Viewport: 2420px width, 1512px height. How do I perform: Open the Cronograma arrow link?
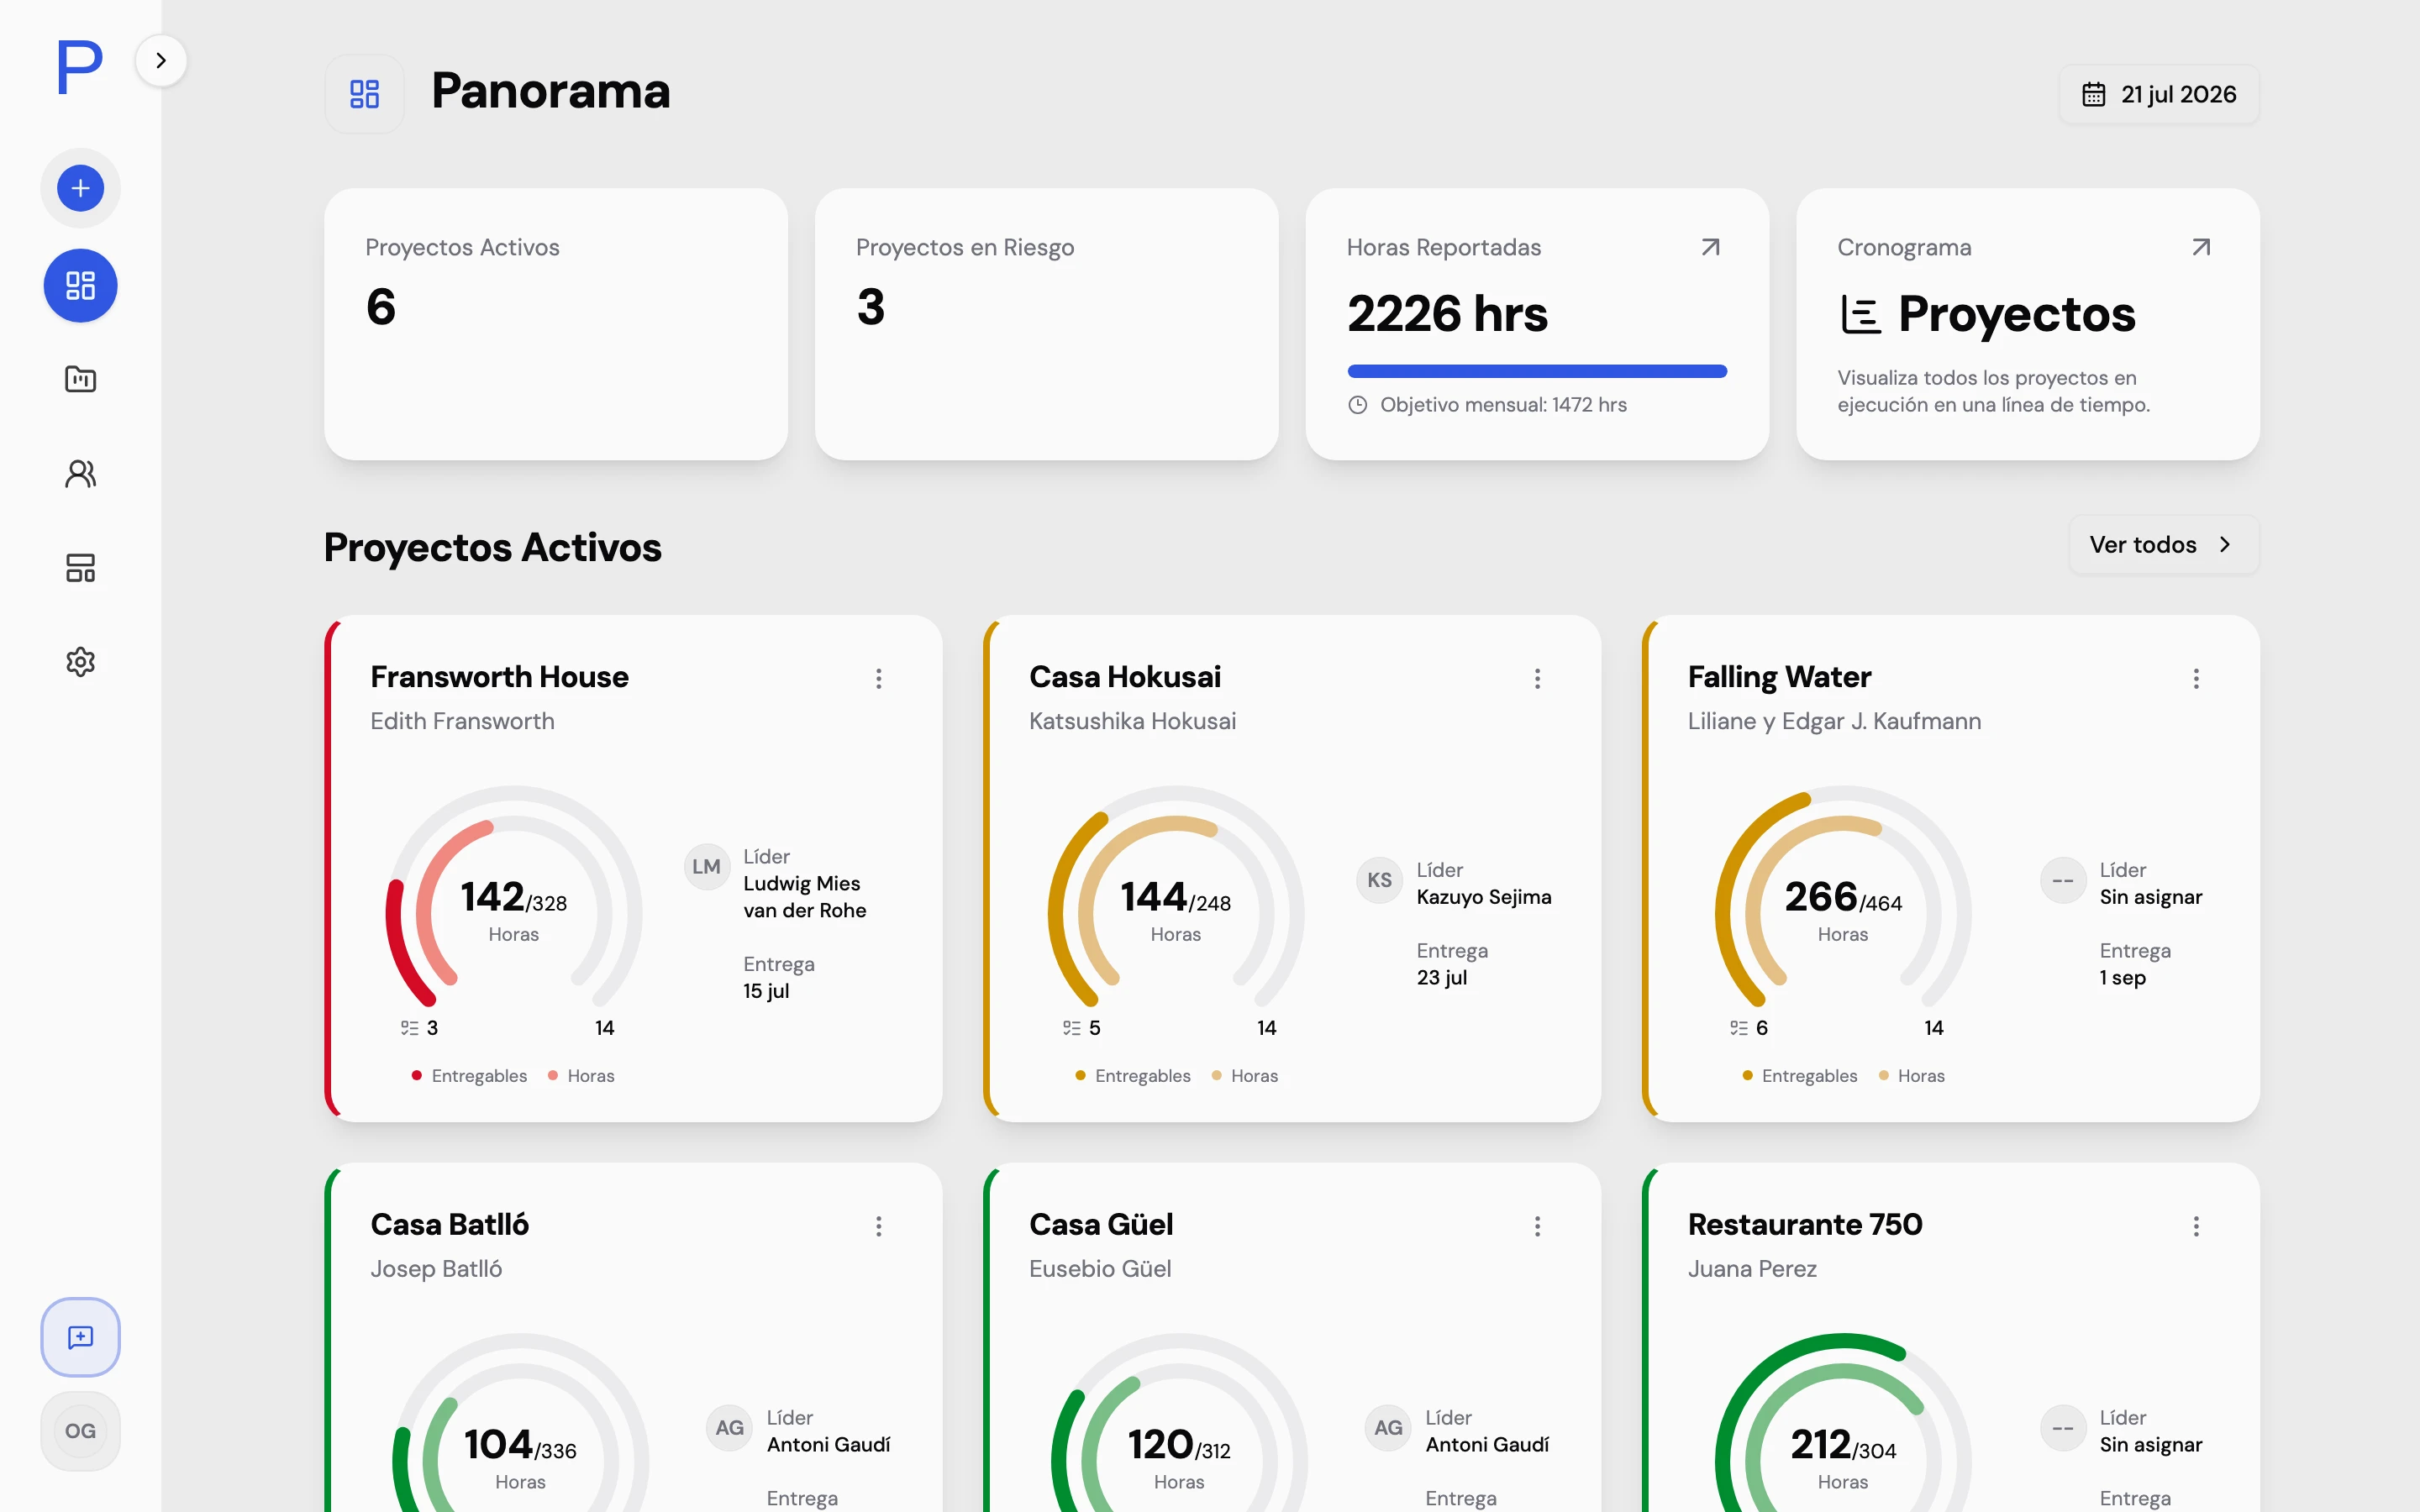[x=2201, y=247]
